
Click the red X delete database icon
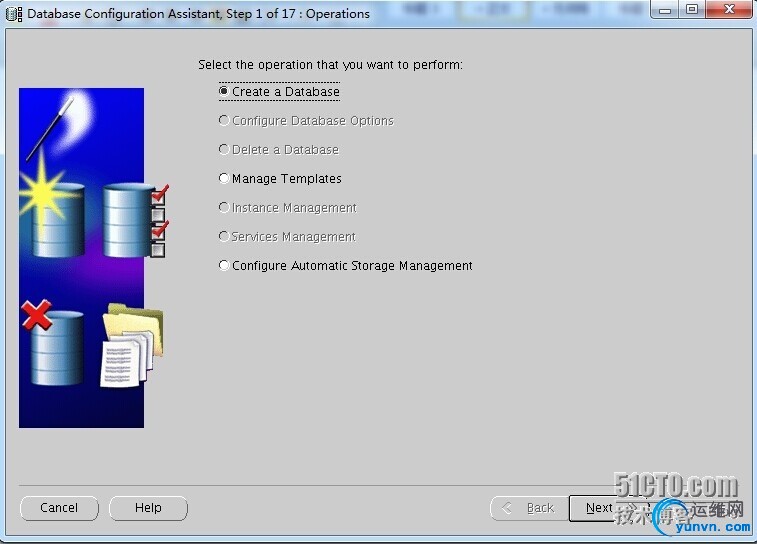[37, 315]
